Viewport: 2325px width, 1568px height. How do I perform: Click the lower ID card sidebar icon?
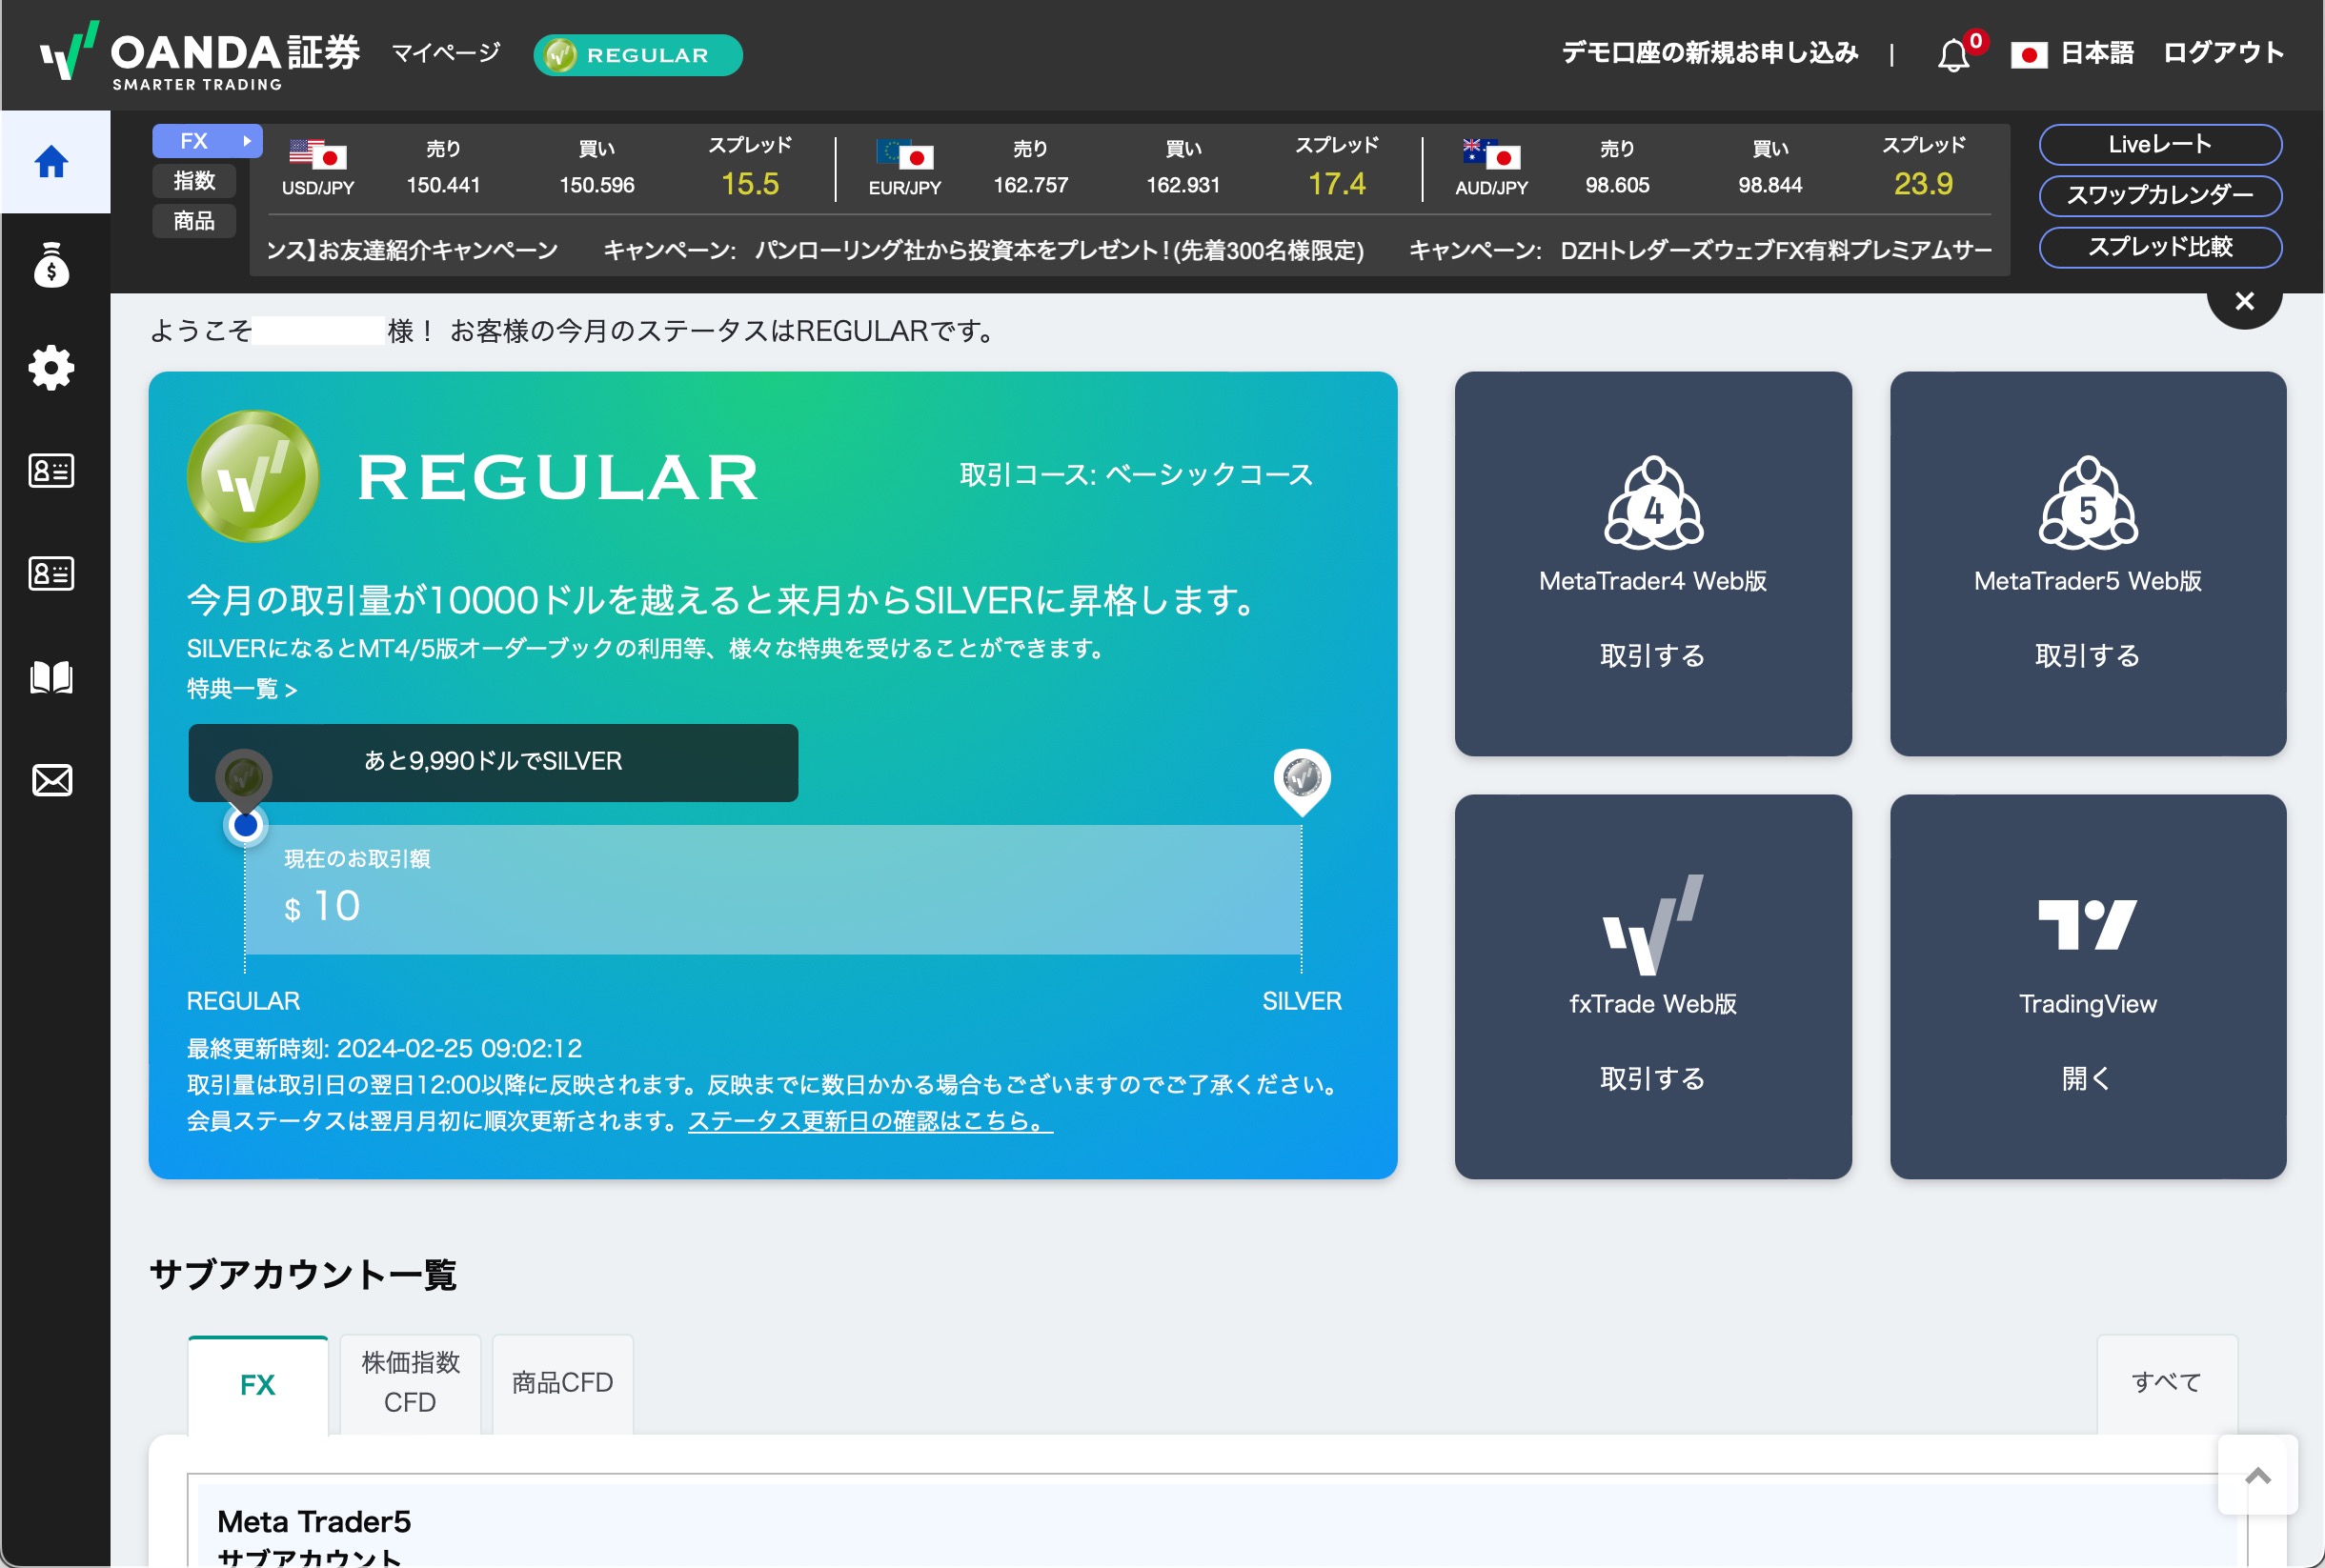tap(51, 573)
